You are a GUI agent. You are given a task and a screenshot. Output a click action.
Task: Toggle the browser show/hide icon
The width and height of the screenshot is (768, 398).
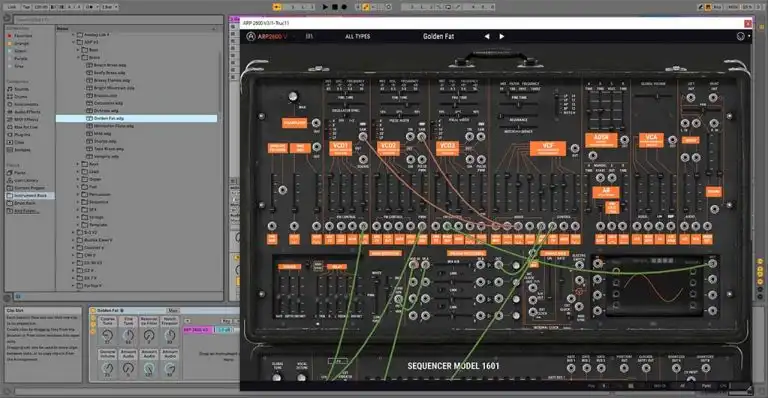coord(7,19)
